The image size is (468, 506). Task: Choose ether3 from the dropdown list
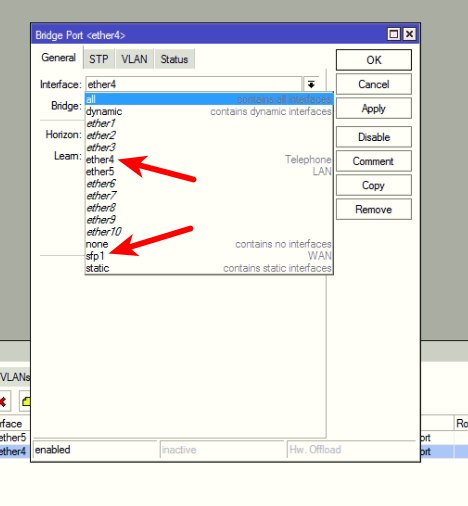(209, 147)
